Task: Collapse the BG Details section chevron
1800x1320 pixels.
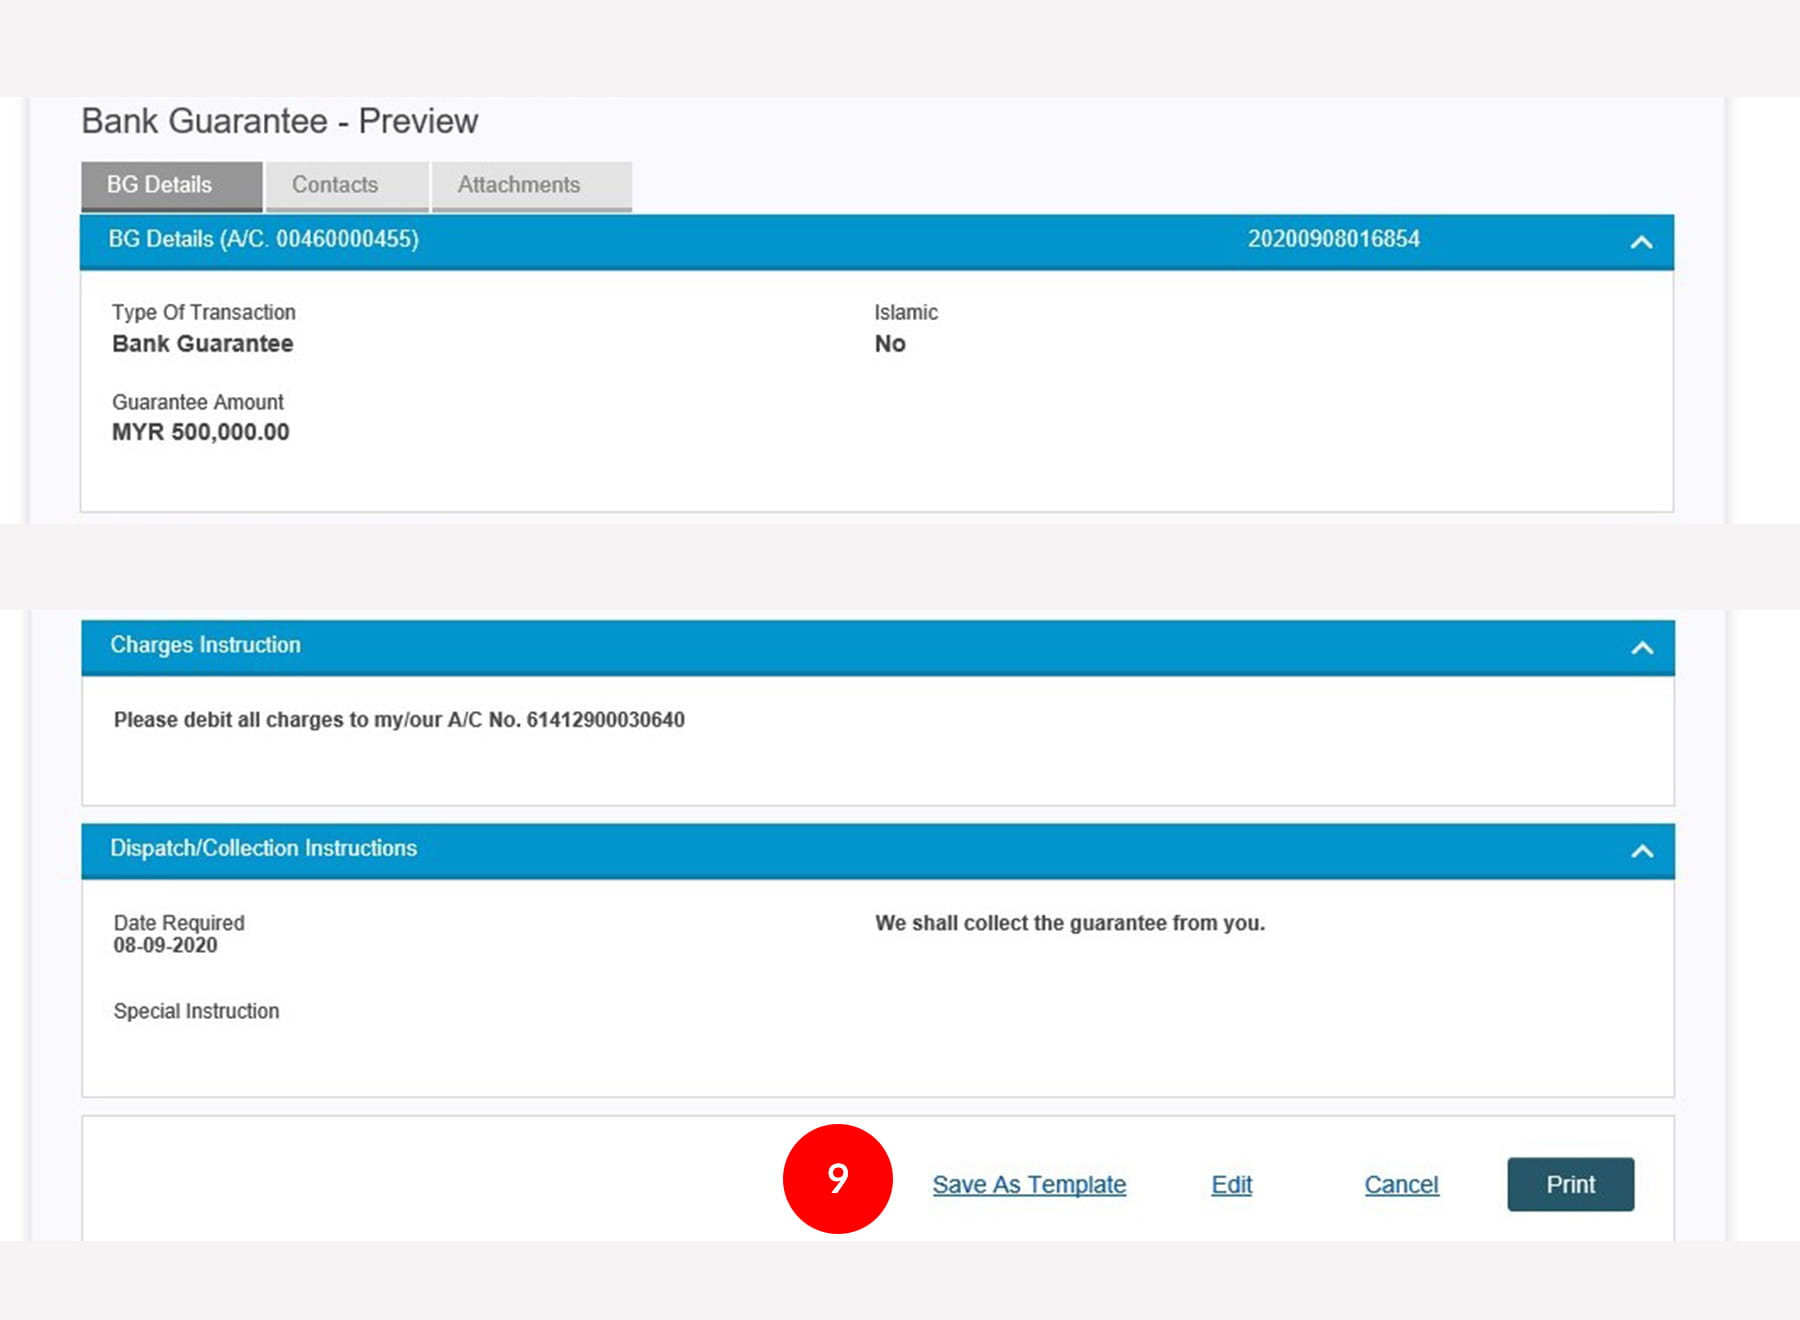Action: tap(1641, 242)
